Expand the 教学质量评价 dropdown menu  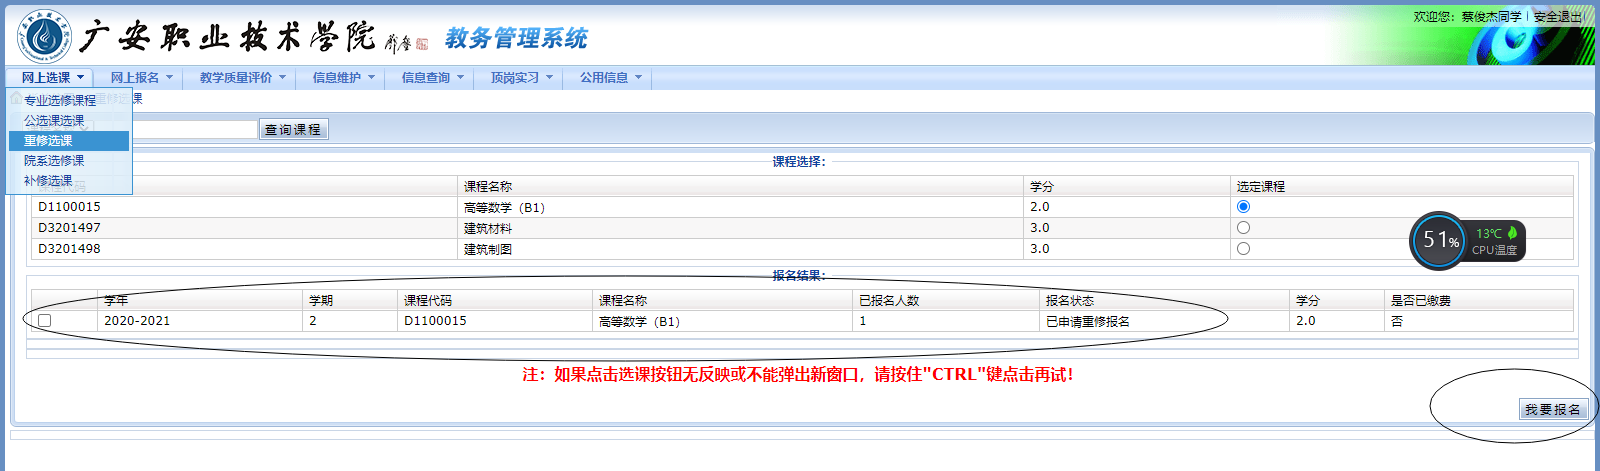tap(242, 78)
